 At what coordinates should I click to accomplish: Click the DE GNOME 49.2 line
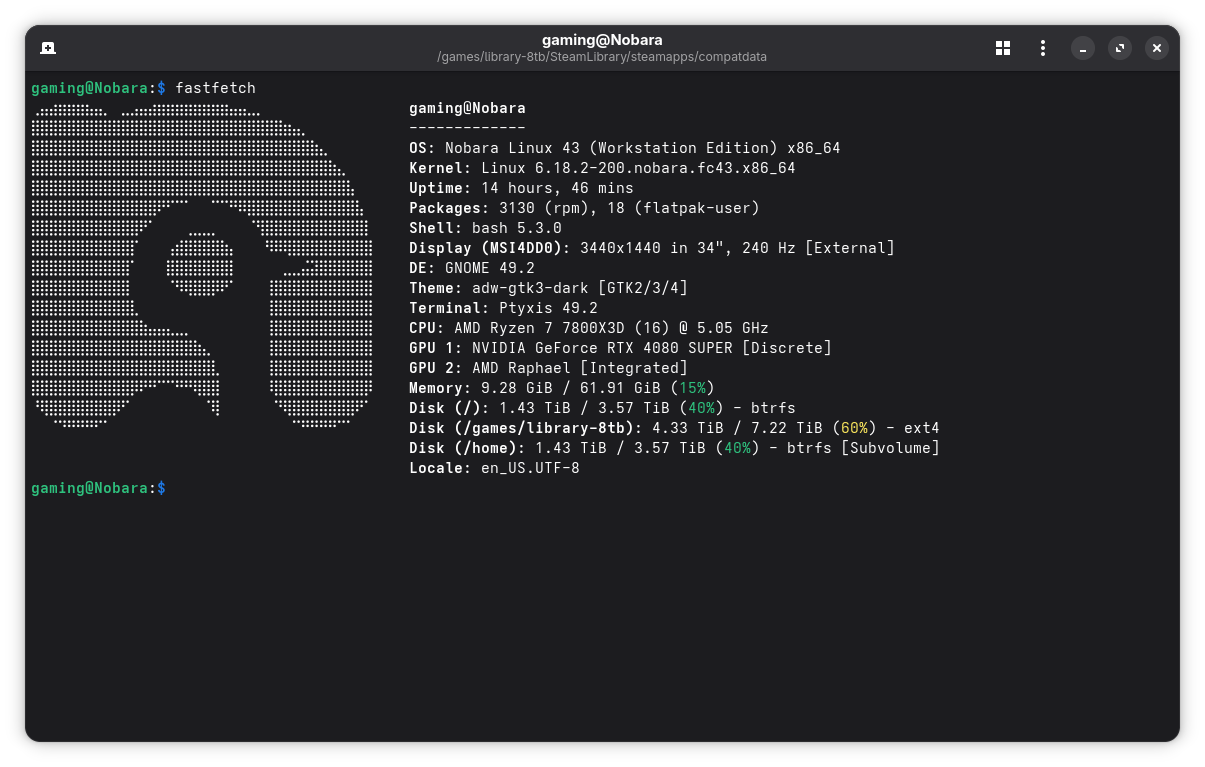coord(472,268)
